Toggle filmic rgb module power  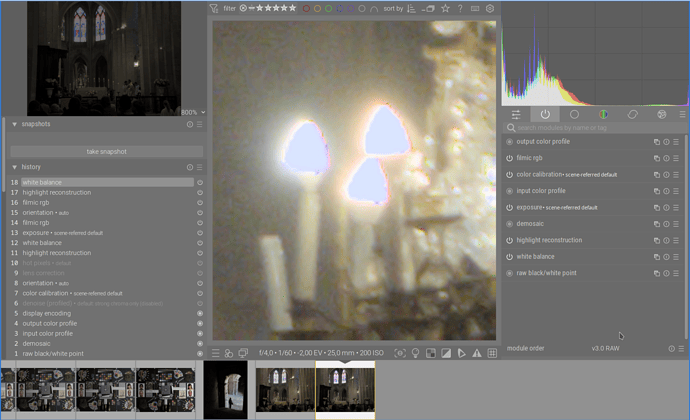click(509, 158)
